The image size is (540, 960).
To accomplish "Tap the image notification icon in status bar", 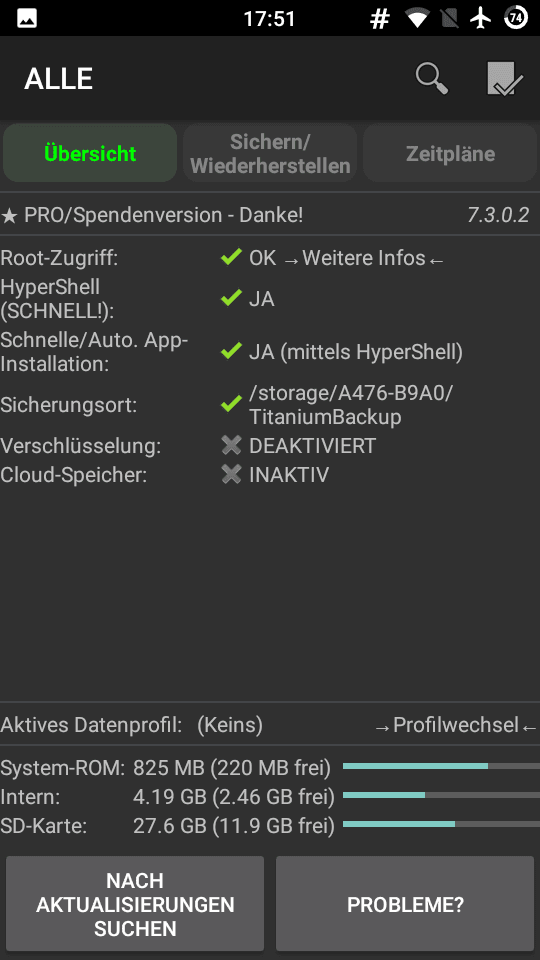I will (x=27, y=18).
